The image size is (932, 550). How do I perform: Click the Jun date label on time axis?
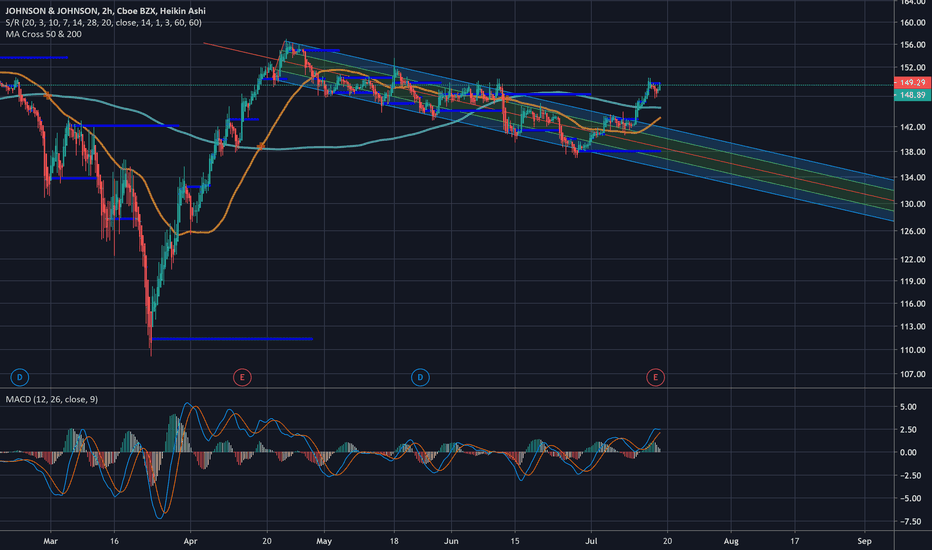(451, 540)
